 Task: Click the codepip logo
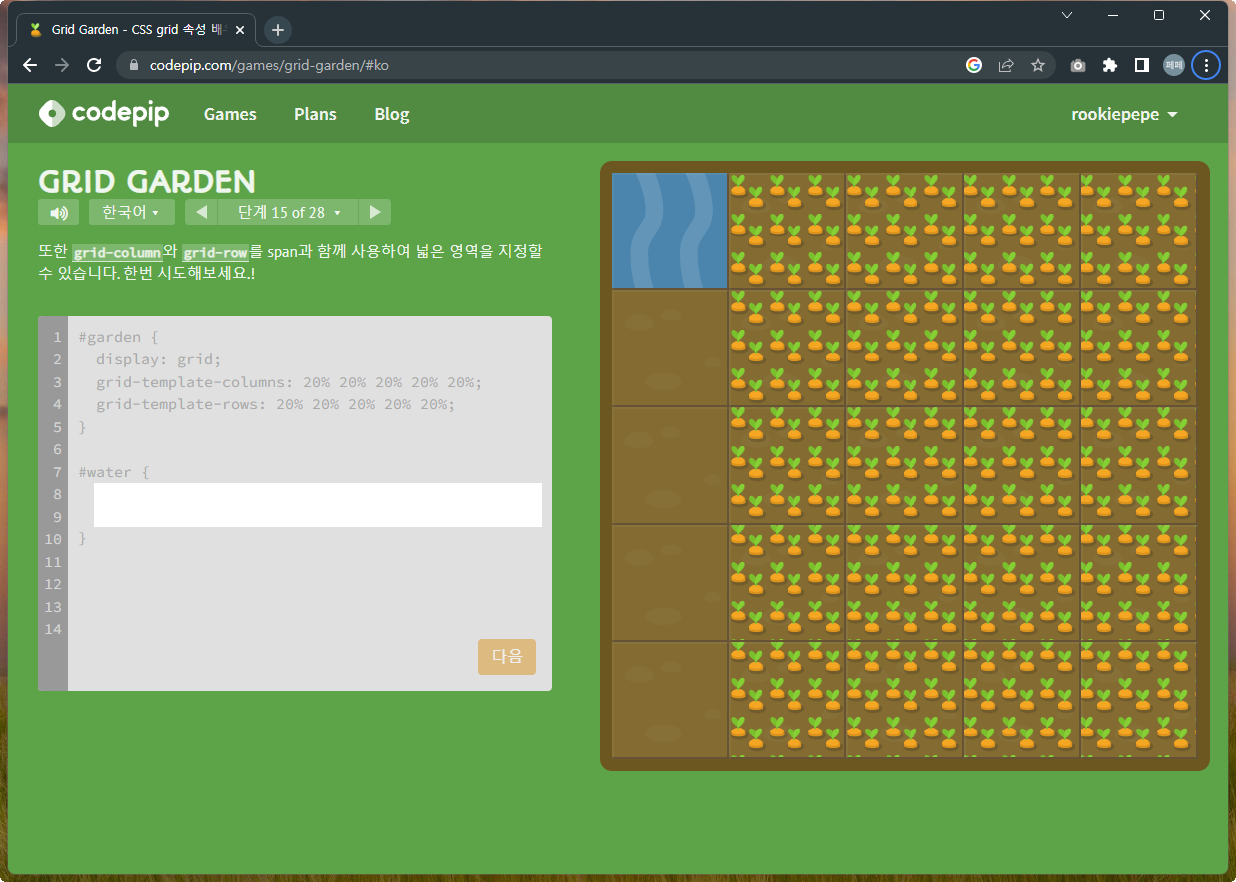tap(104, 113)
